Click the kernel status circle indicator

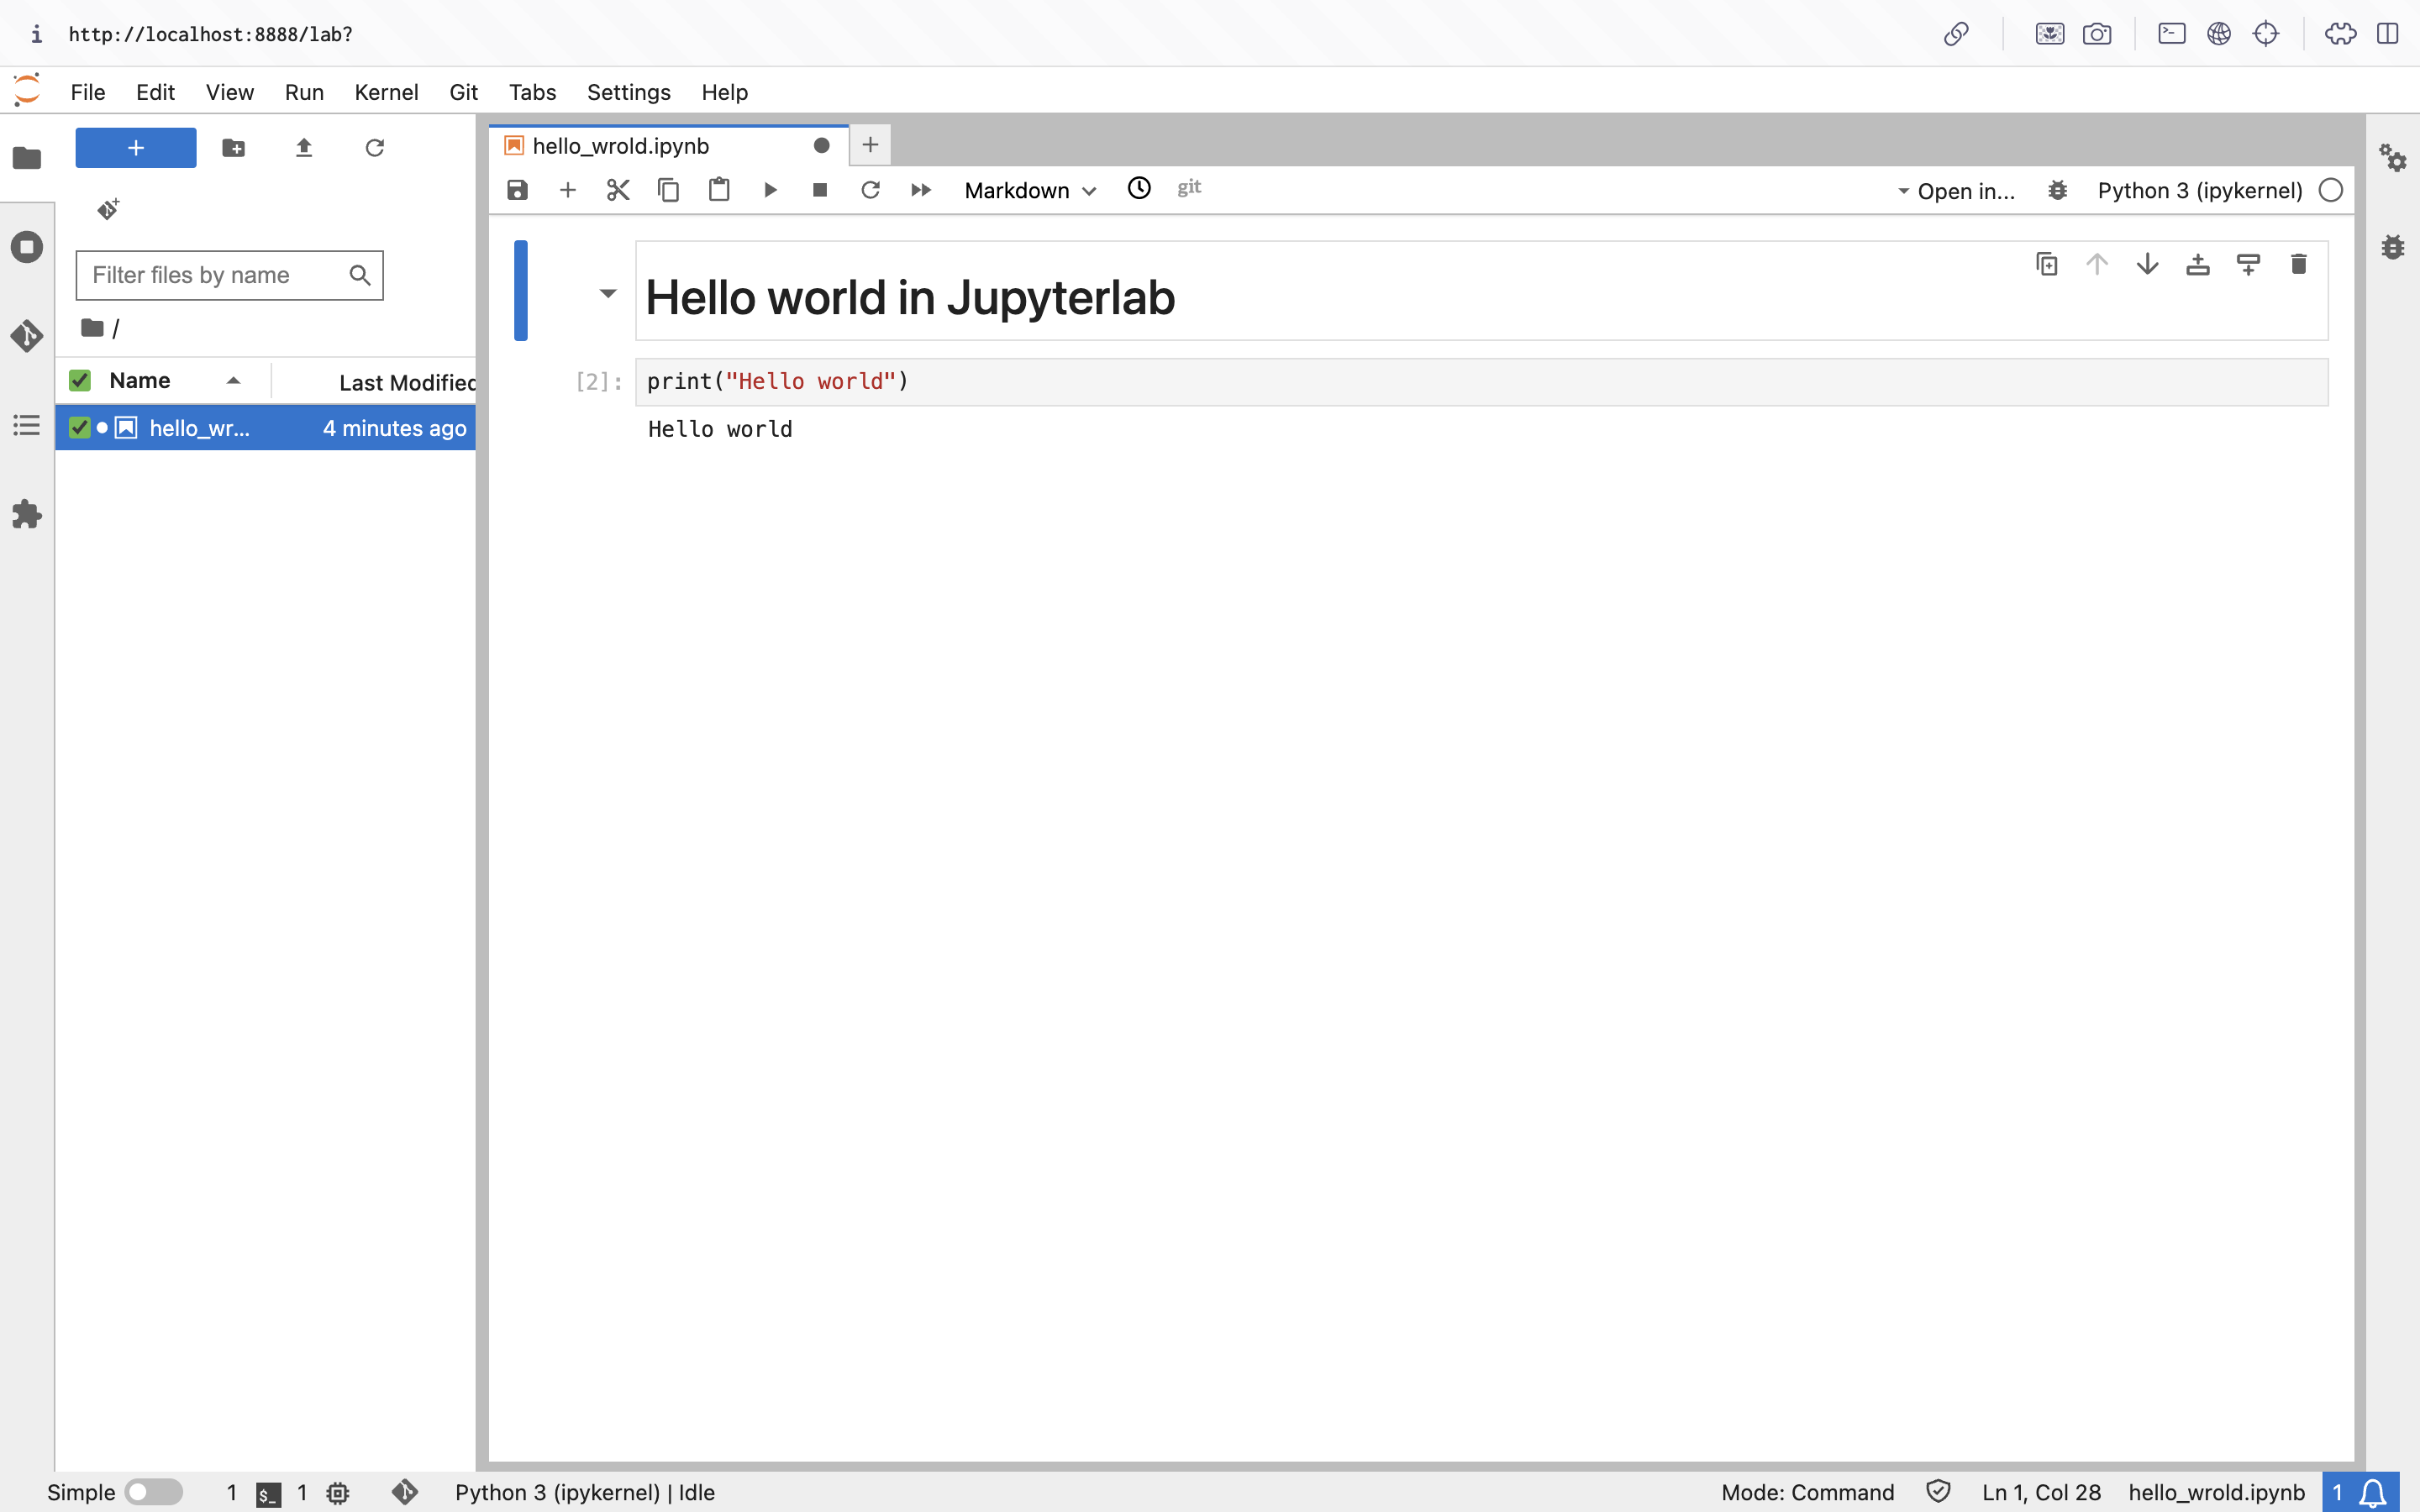click(2331, 190)
